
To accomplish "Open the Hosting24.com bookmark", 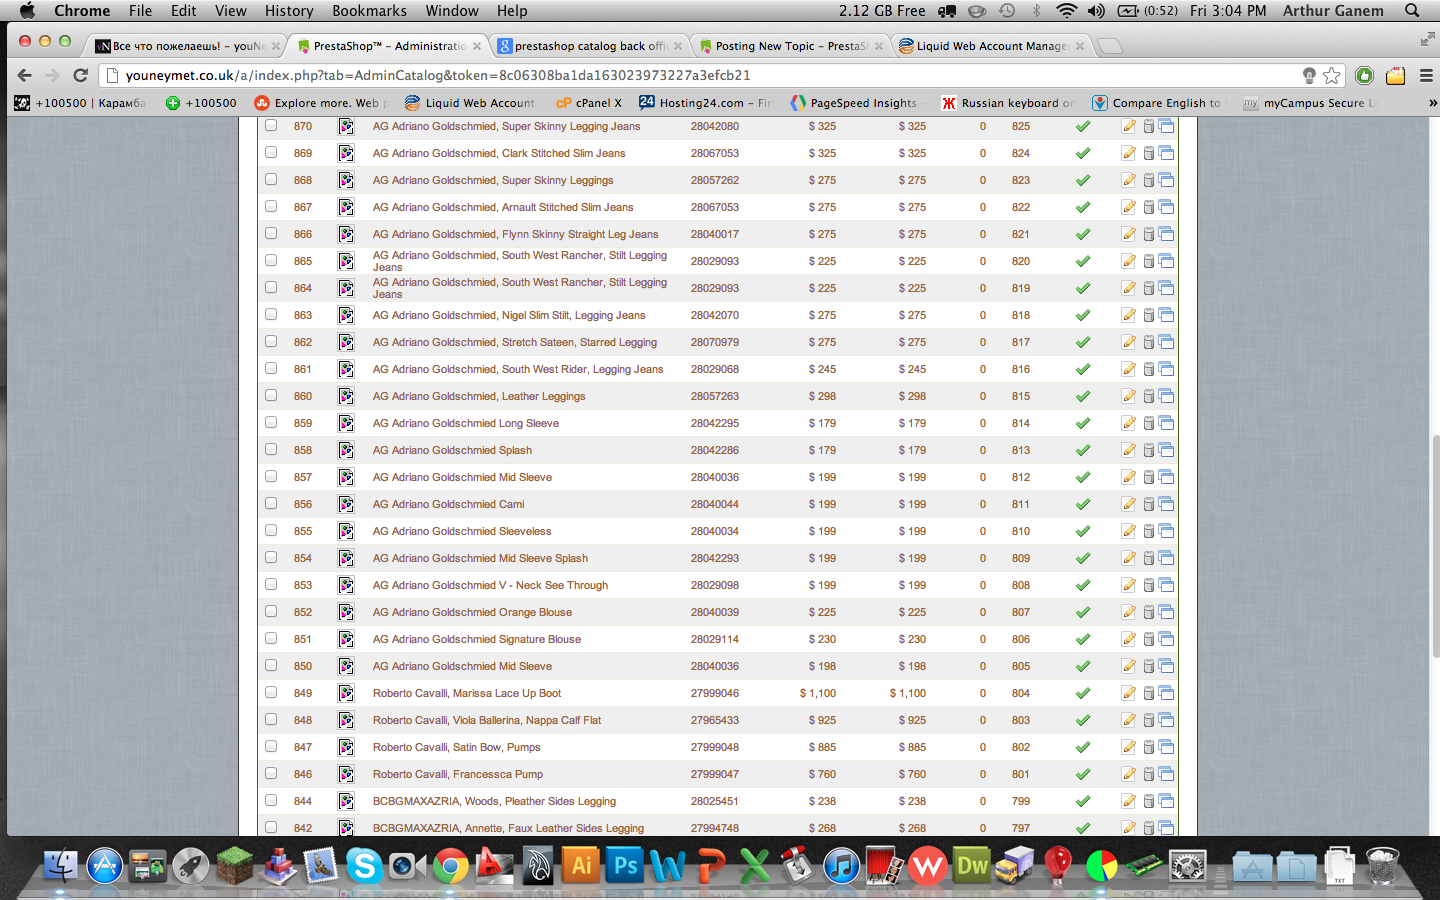I will pyautogui.click(x=705, y=103).
